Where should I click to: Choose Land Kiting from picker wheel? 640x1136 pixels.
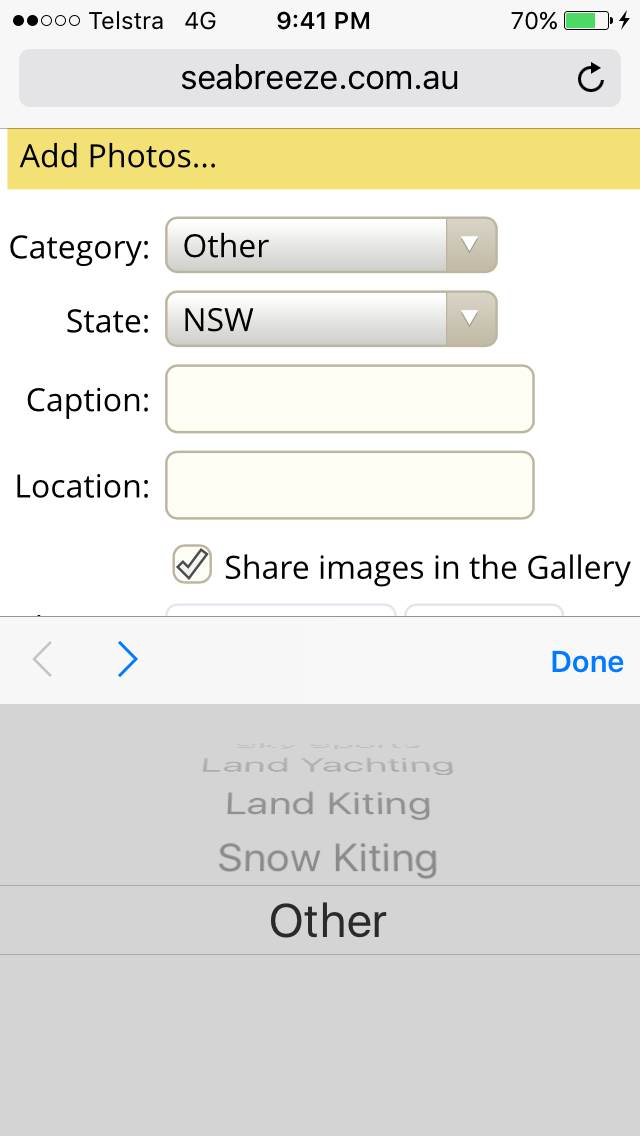pyautogui.click(x=328, y=803)
